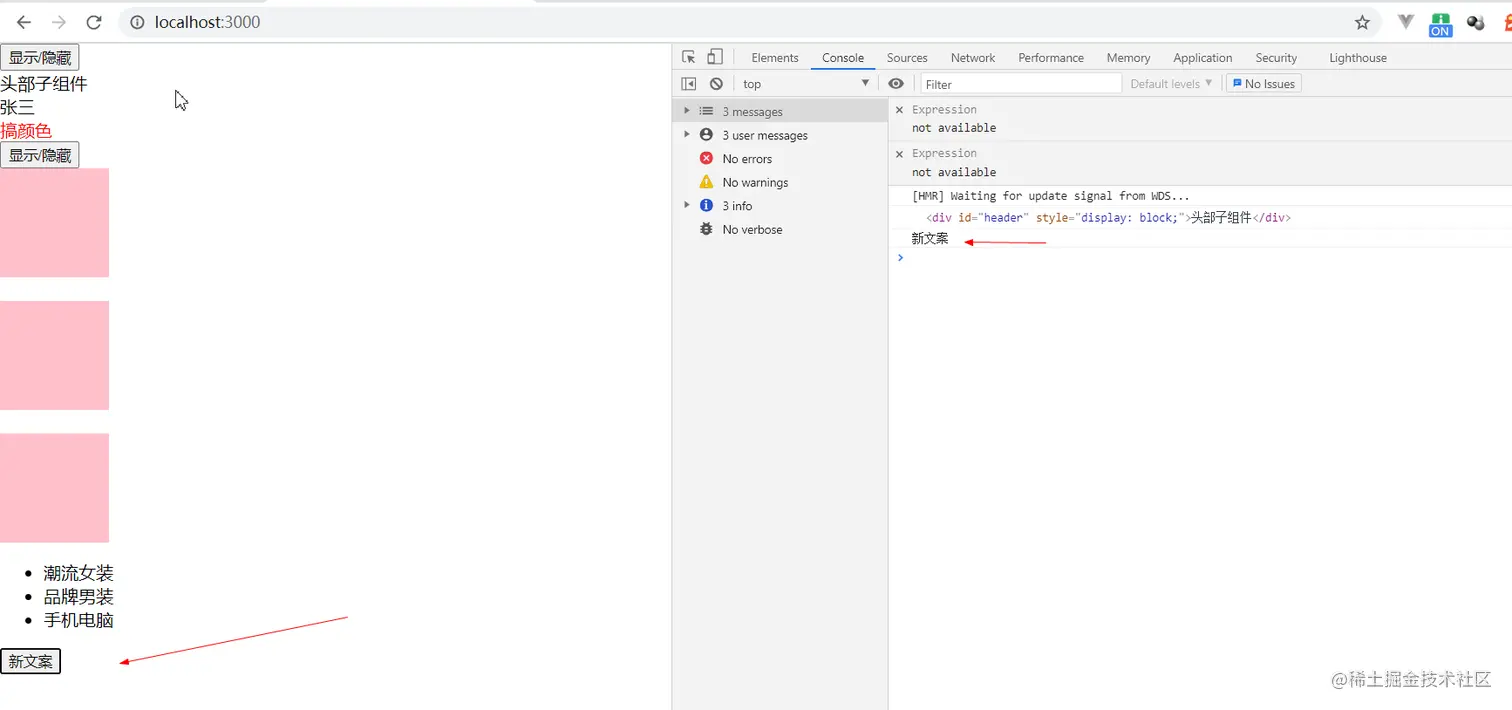Screen dimensions: 1512x710
Task: Open the green ON extension icon
Action: pos(1440,24)
